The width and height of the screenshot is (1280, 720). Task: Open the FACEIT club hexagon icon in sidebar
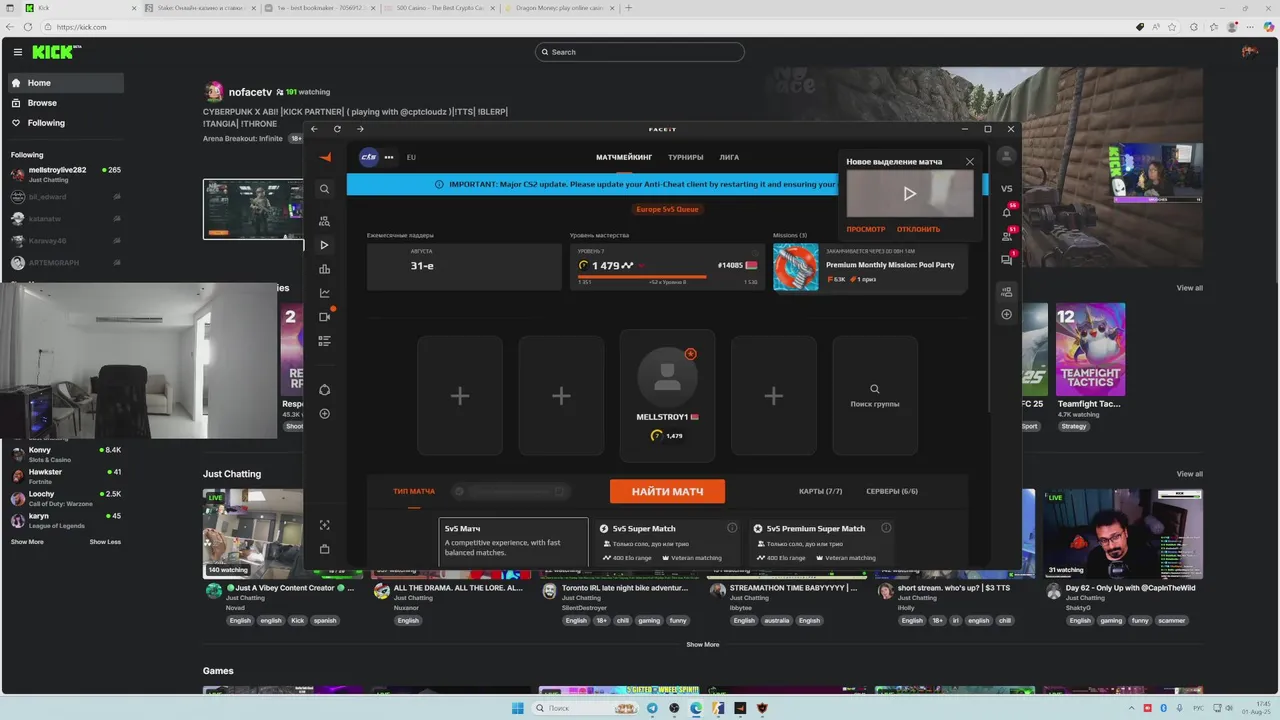324,390
